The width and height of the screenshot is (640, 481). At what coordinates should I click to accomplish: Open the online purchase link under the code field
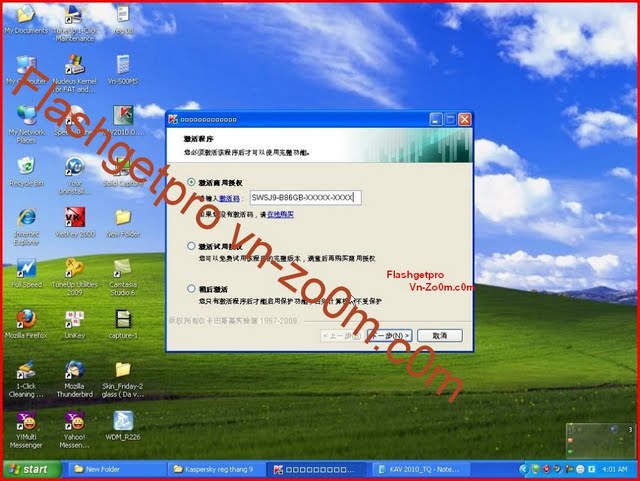280,214
